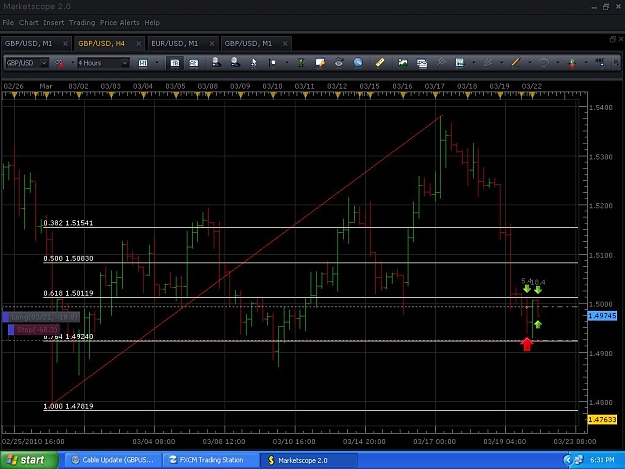Click the add indicator chart icon
The width and height of the screenshot is (625, 469).
click(x=460, y=63)
